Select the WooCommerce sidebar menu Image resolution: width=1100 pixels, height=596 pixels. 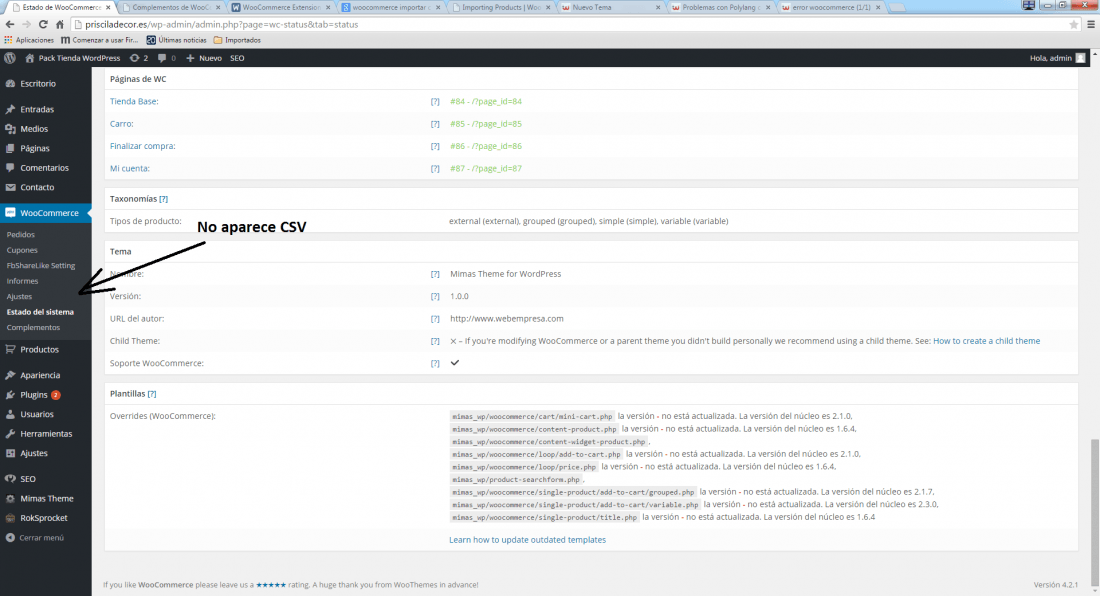click(x=46, y=213)
